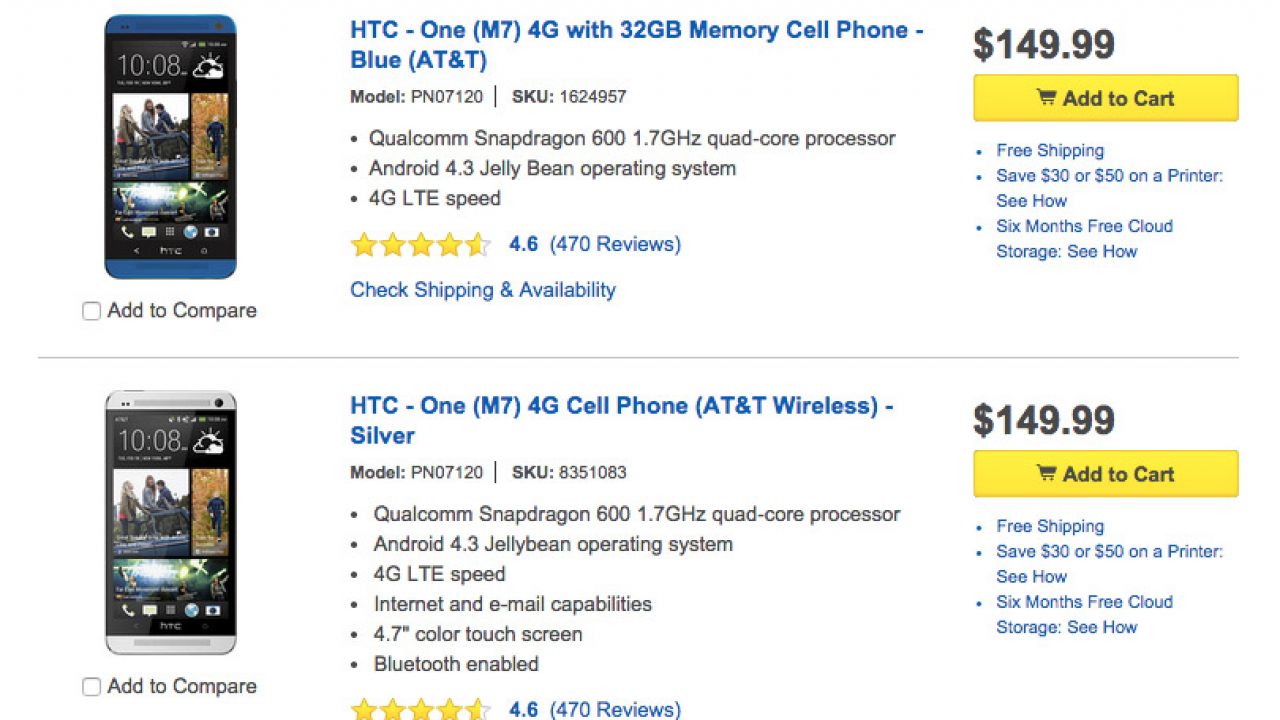Open Free Shipping offer for silver HTC
This screenshot has height=720, width=1280.
coord(1050,527)
